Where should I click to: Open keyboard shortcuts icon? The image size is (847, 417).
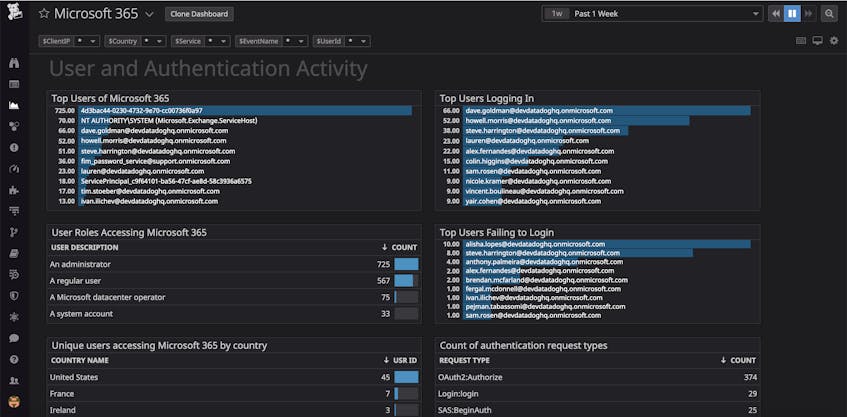coord(801,41)
